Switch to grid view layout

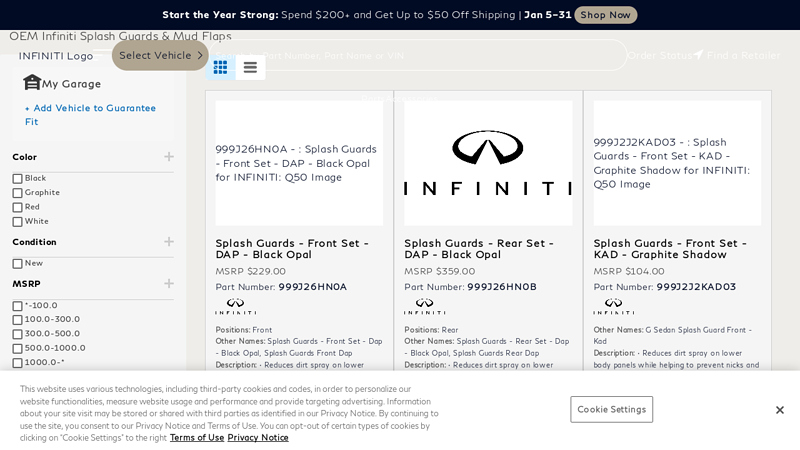(220, 67)
